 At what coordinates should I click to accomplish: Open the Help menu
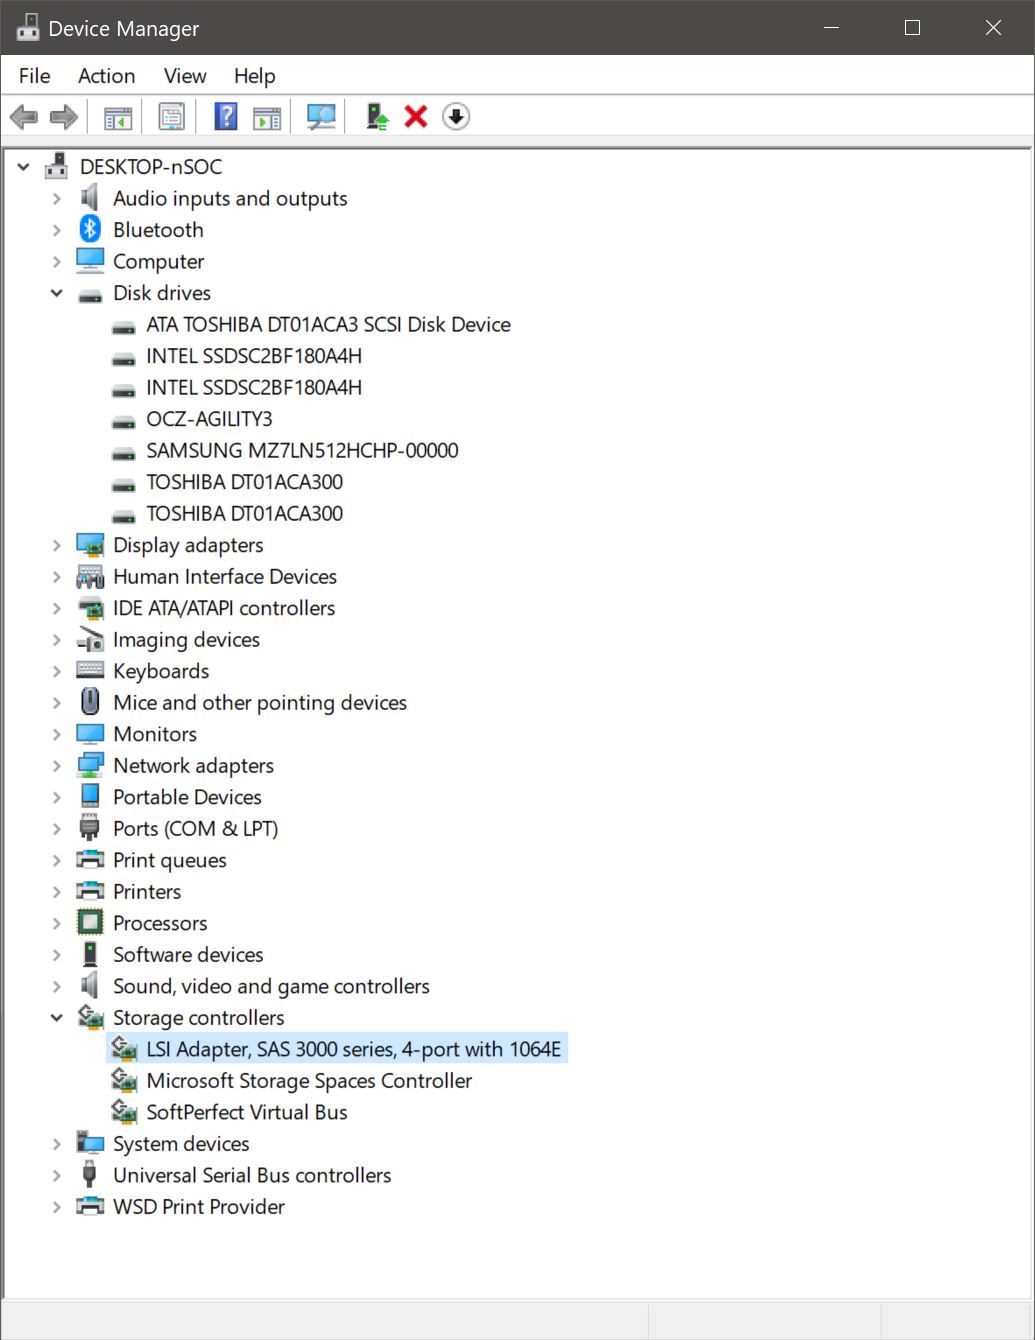(254, 76)
